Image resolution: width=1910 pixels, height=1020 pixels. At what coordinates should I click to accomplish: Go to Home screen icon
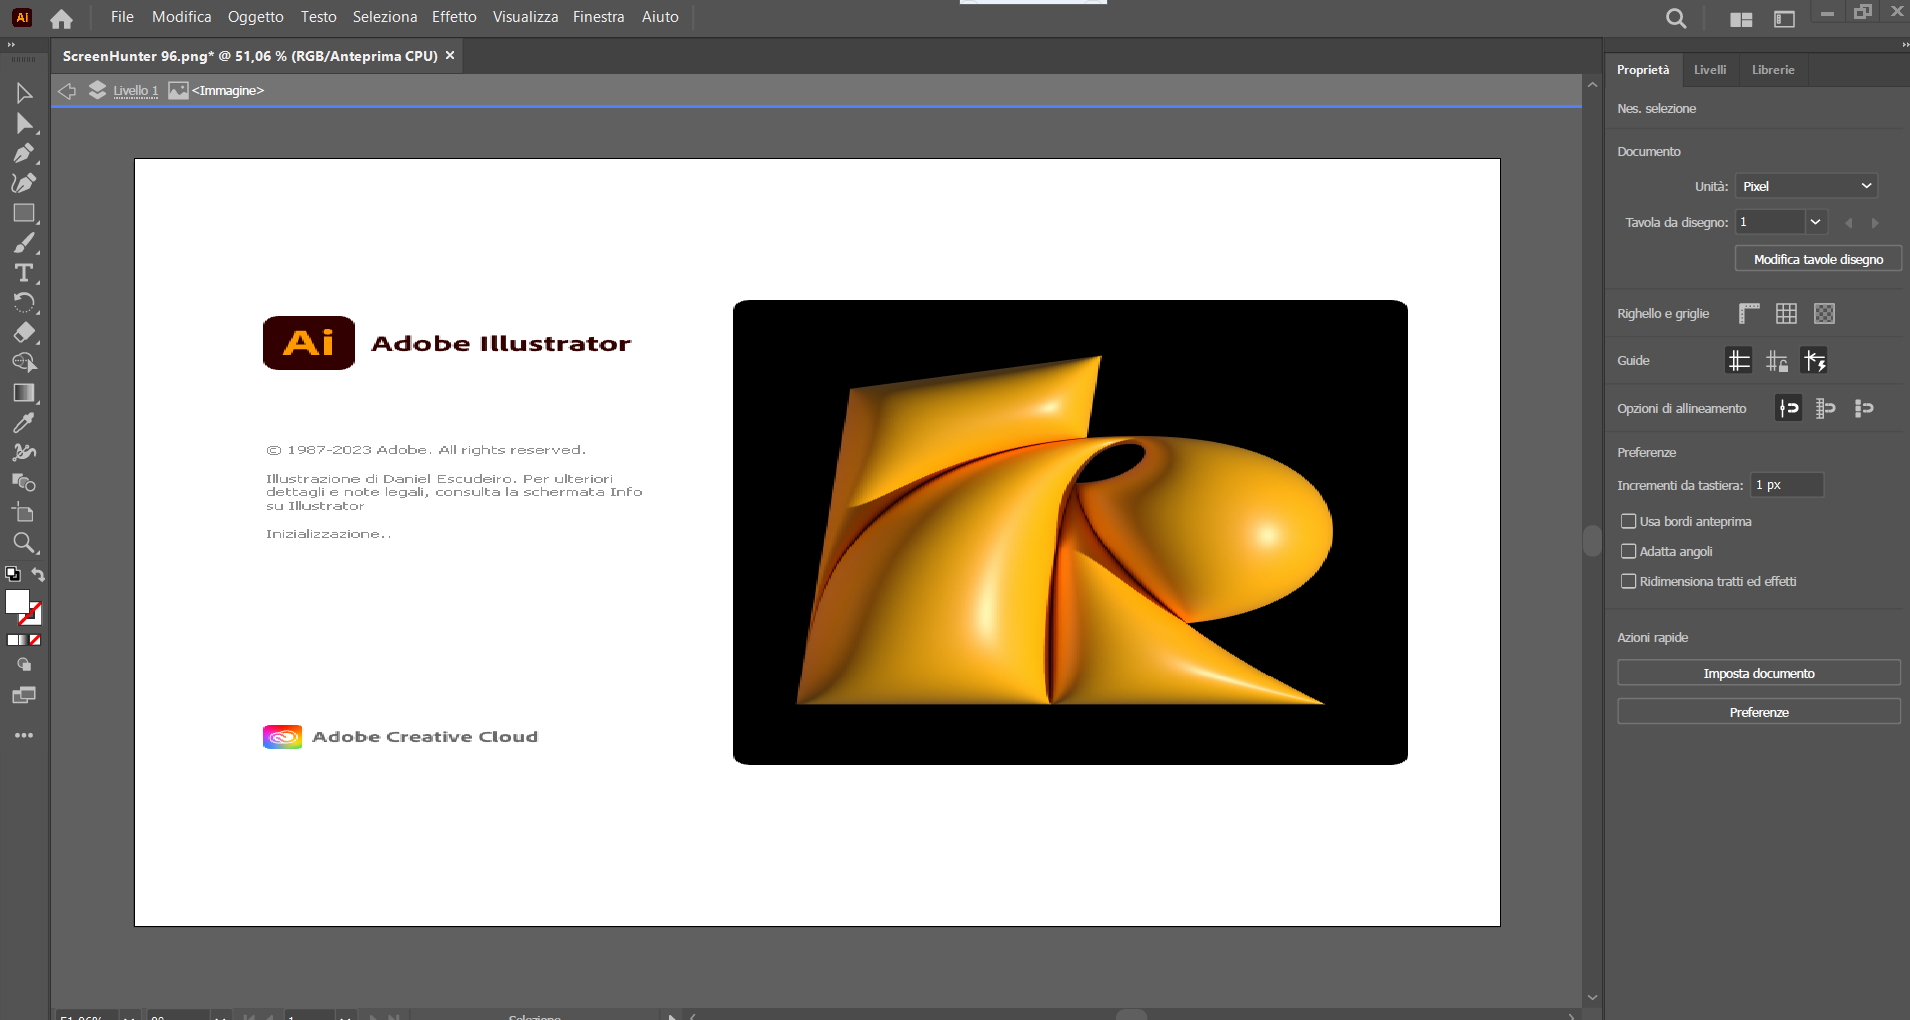[61, 18]
